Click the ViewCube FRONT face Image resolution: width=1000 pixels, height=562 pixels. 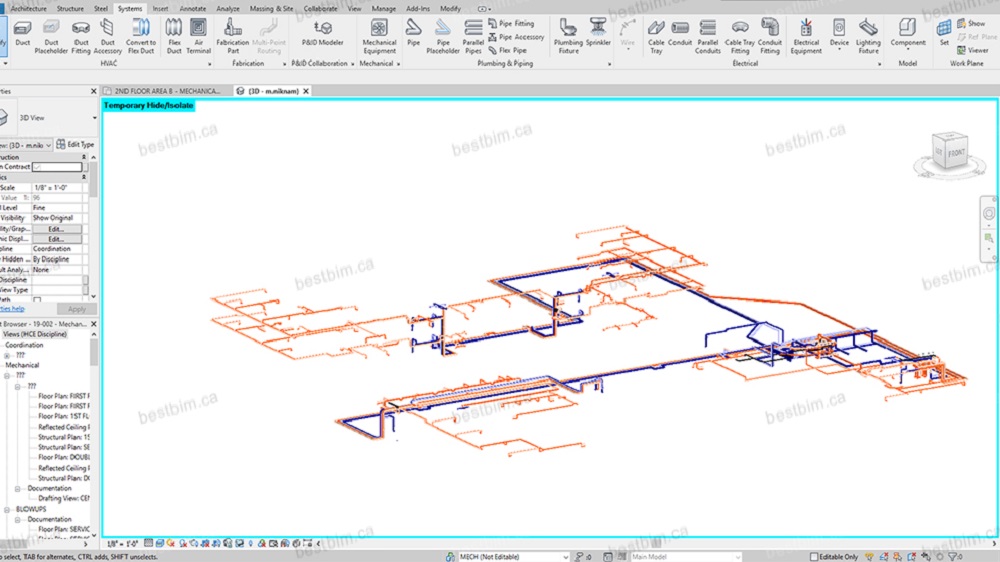(x=956, y=153)
